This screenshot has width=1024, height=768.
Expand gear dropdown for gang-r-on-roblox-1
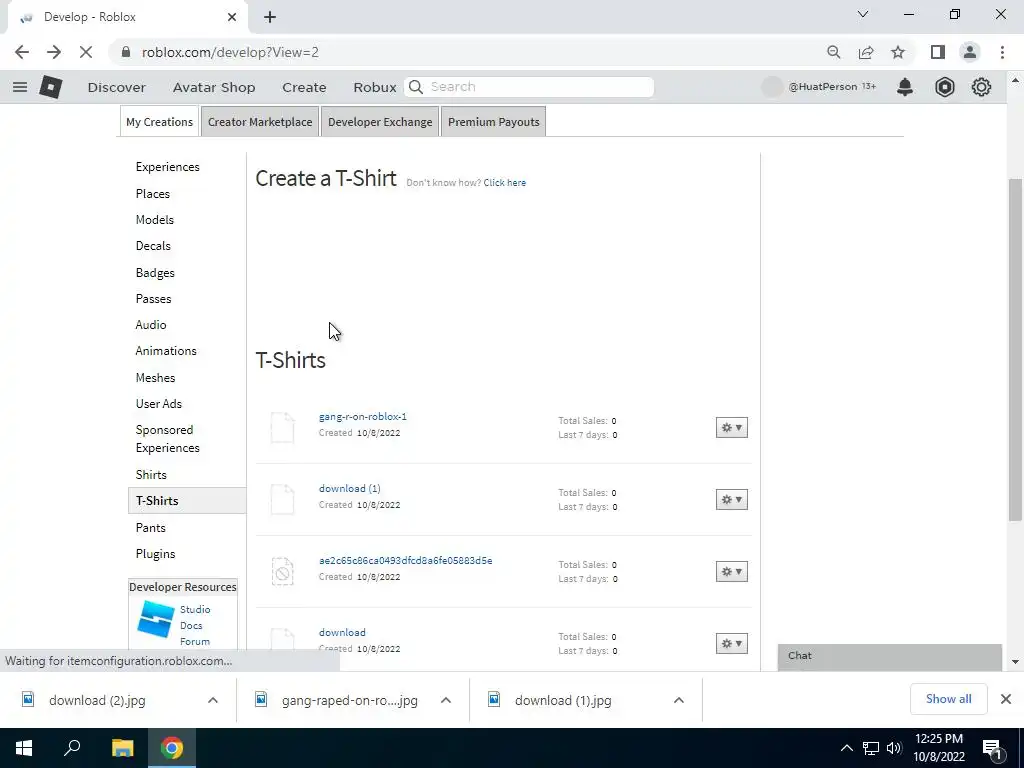(x=731, y=428)
